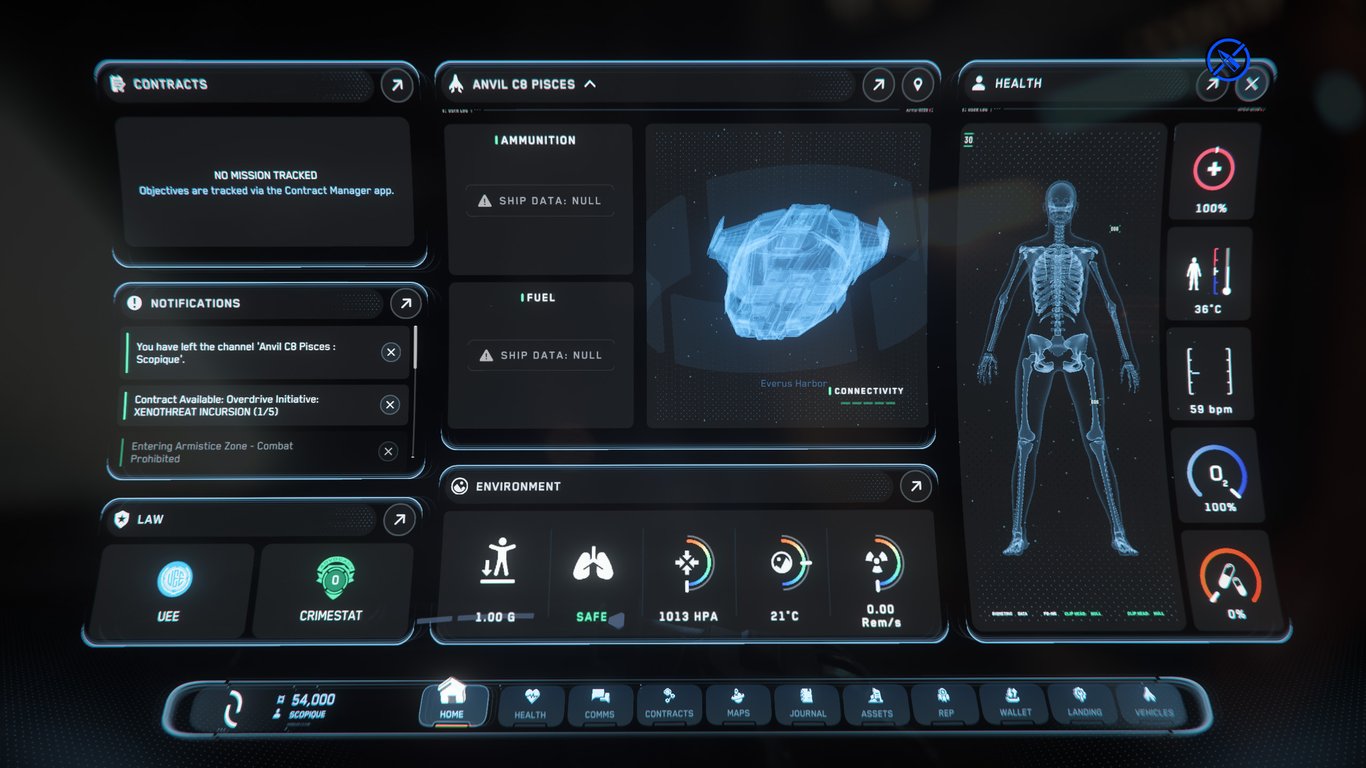The width and height of the screenshot is (1366, 768).
Task: Expand the Health panel arrow
Action: (1211, 85)
